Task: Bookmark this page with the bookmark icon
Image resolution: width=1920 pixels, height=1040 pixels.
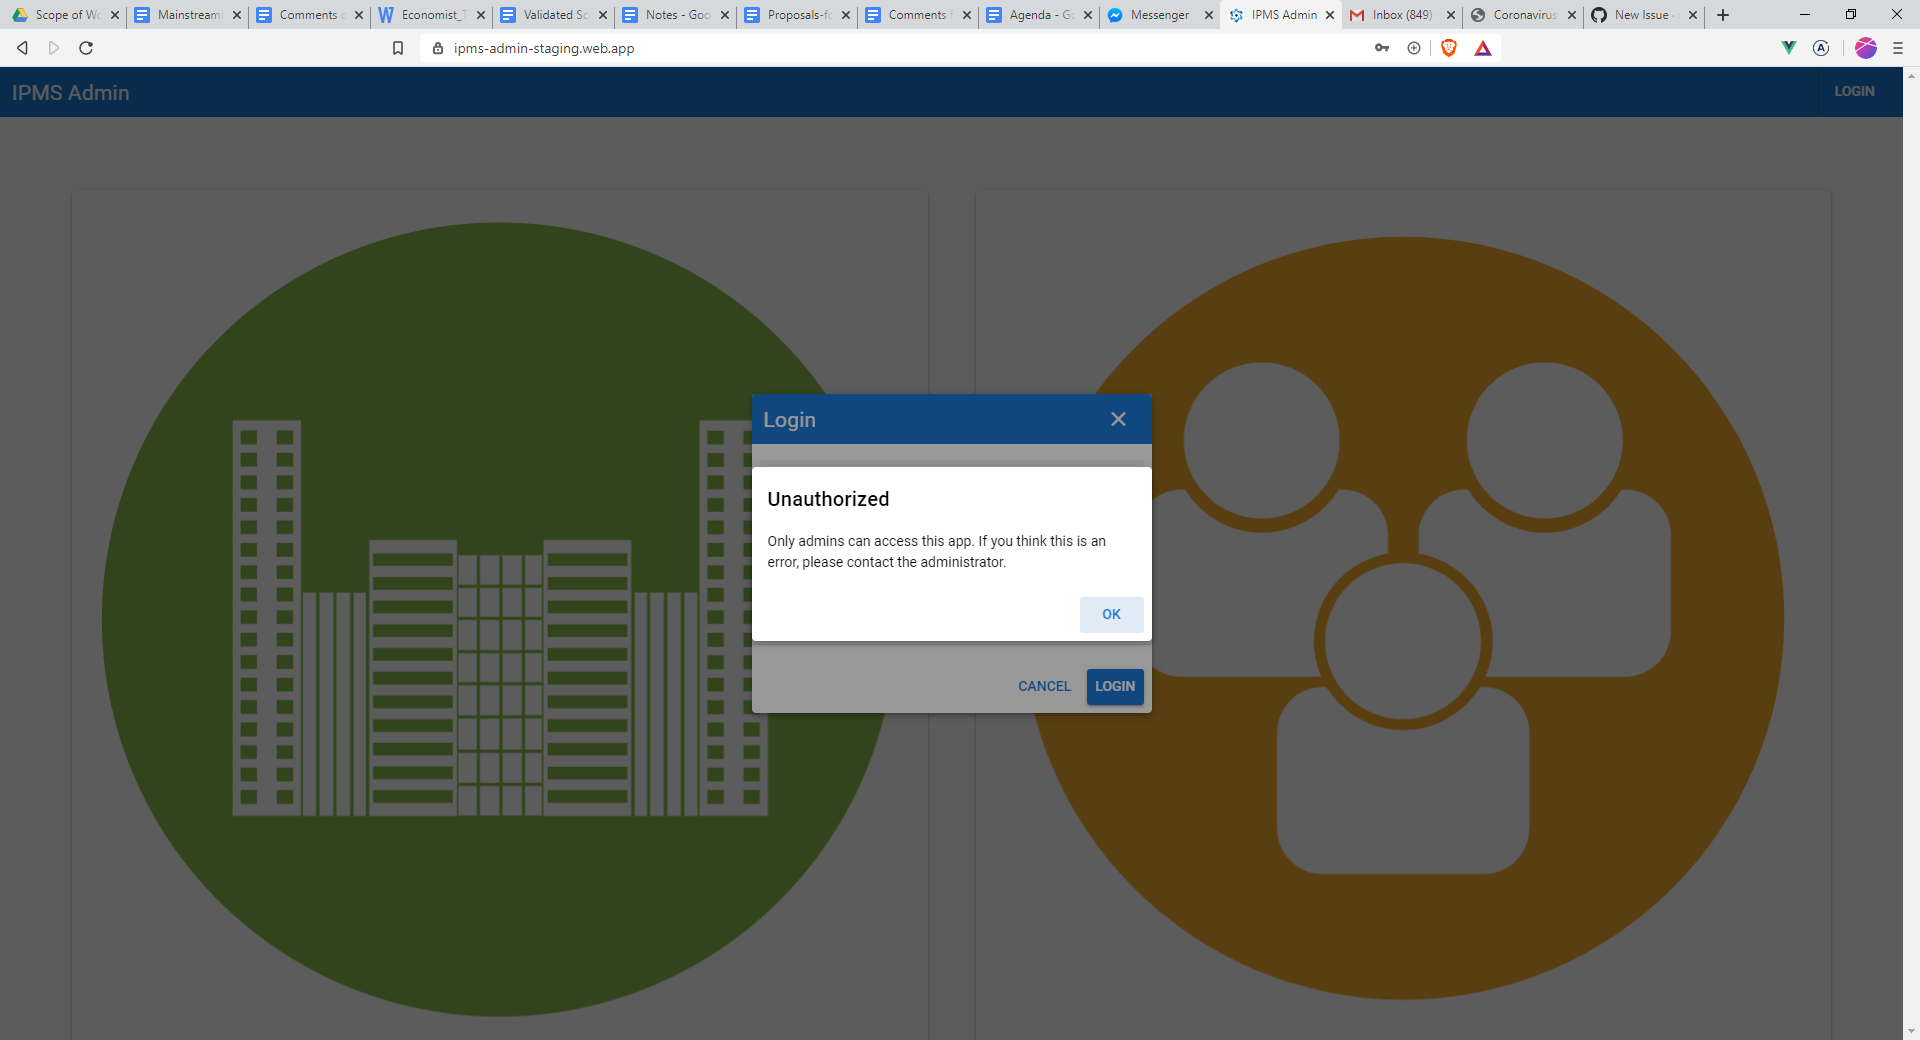Action: pos(398,48)
